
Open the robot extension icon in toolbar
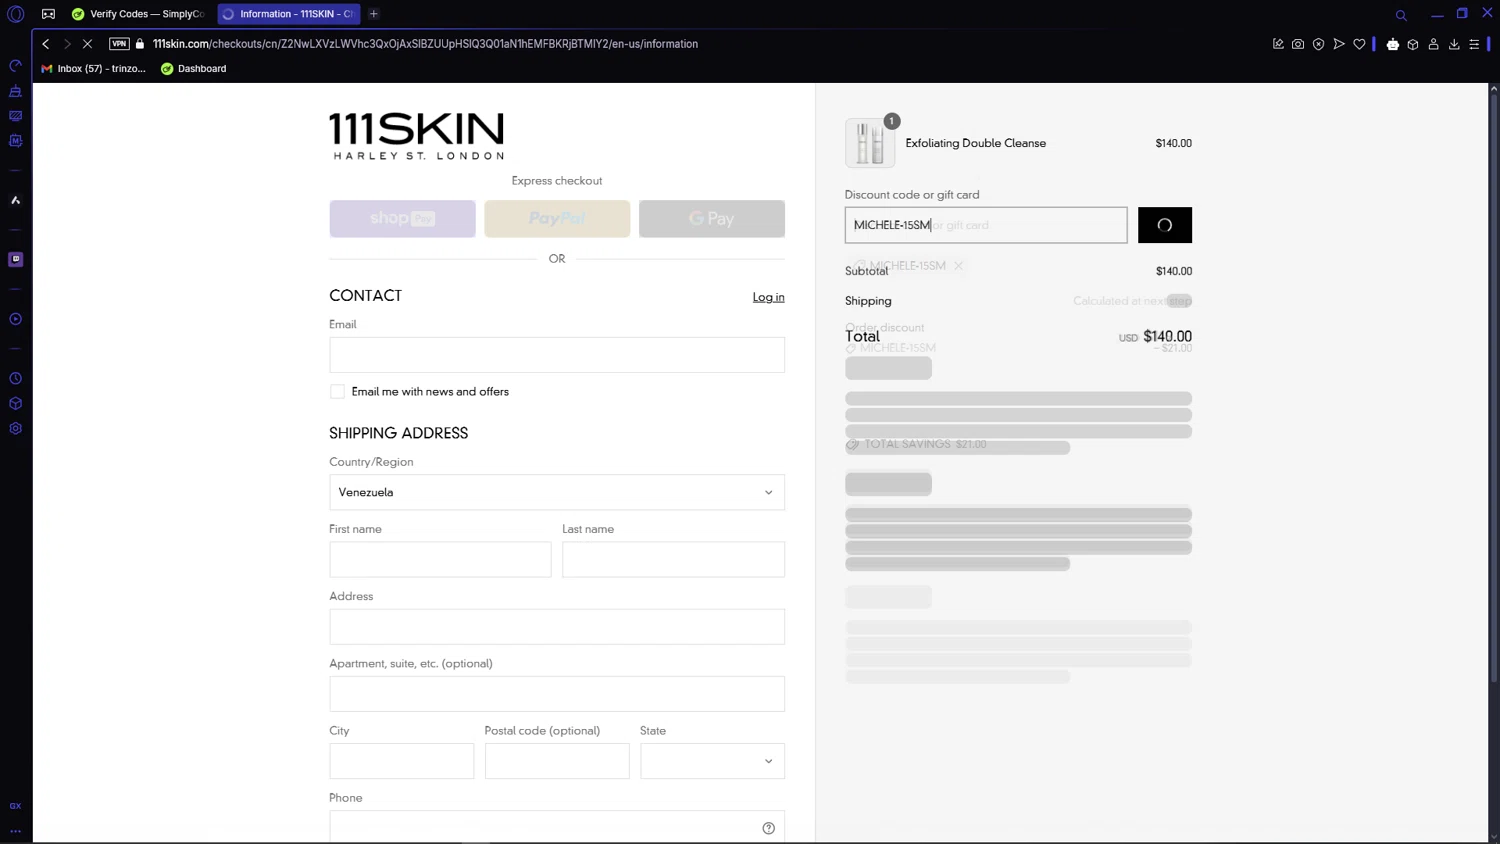click(x=1393, y=44)
